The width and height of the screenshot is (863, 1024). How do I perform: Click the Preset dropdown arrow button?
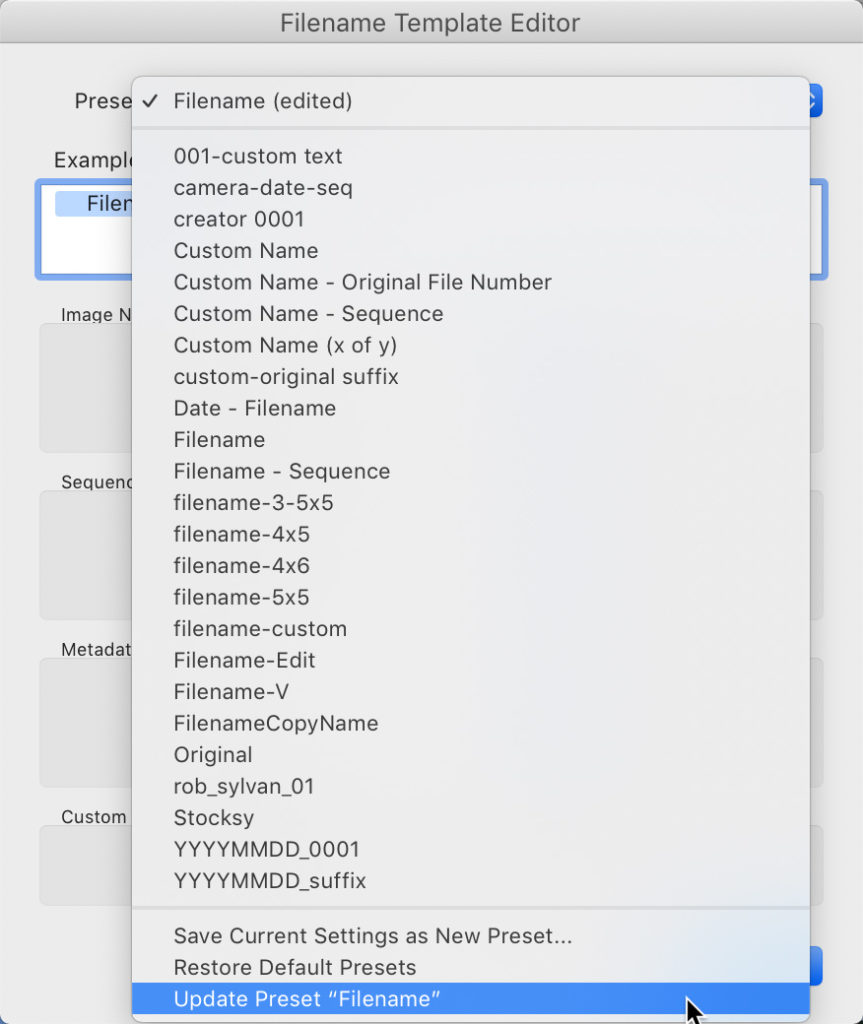[x=814, y=101]
